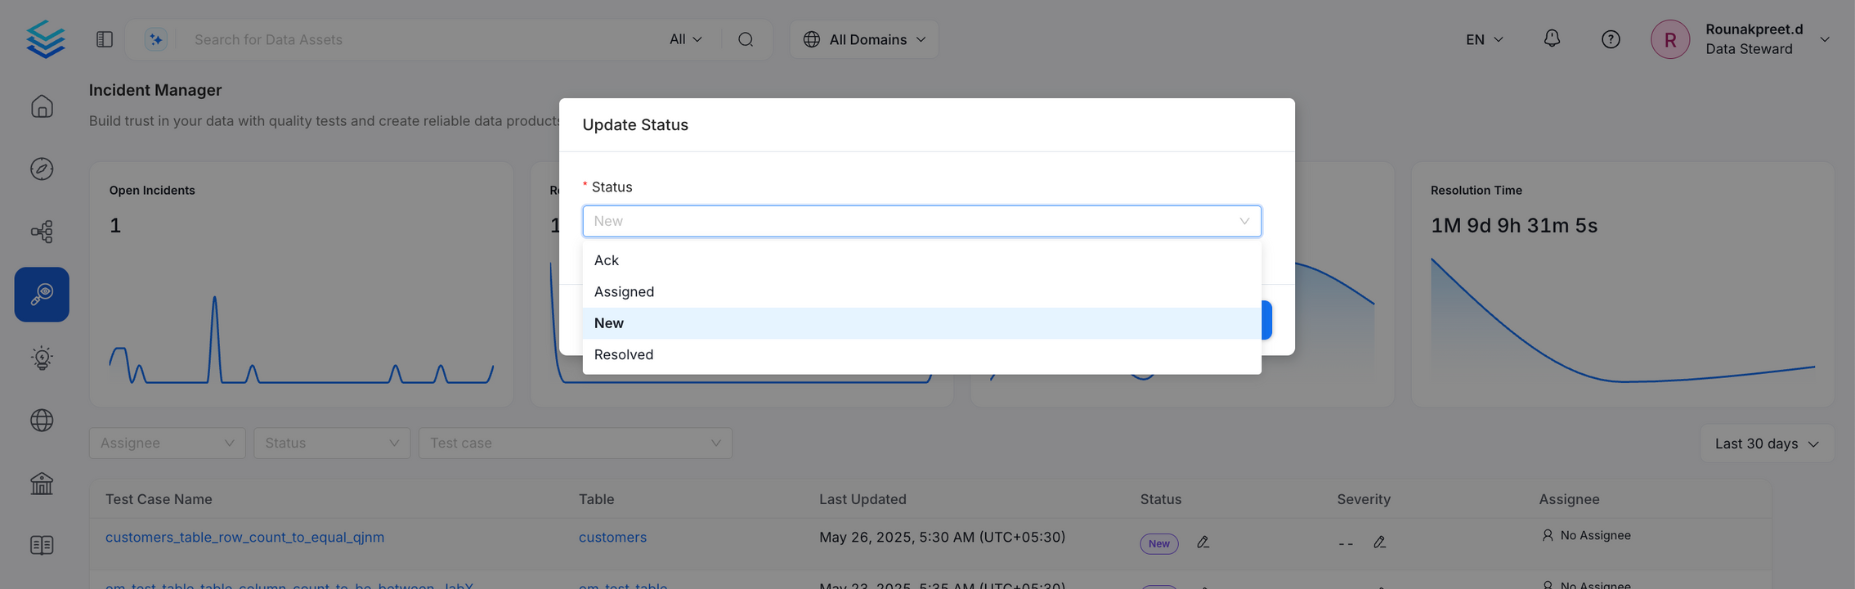
Task: Open the EN language dropdown
Action: pos(1484,39)
